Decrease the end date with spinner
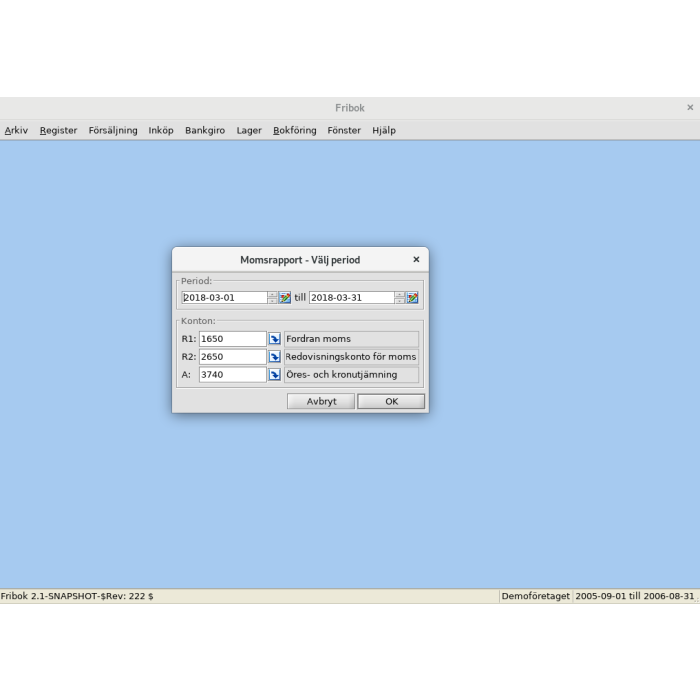The image size is (700, 700). [x=400, y=301]
